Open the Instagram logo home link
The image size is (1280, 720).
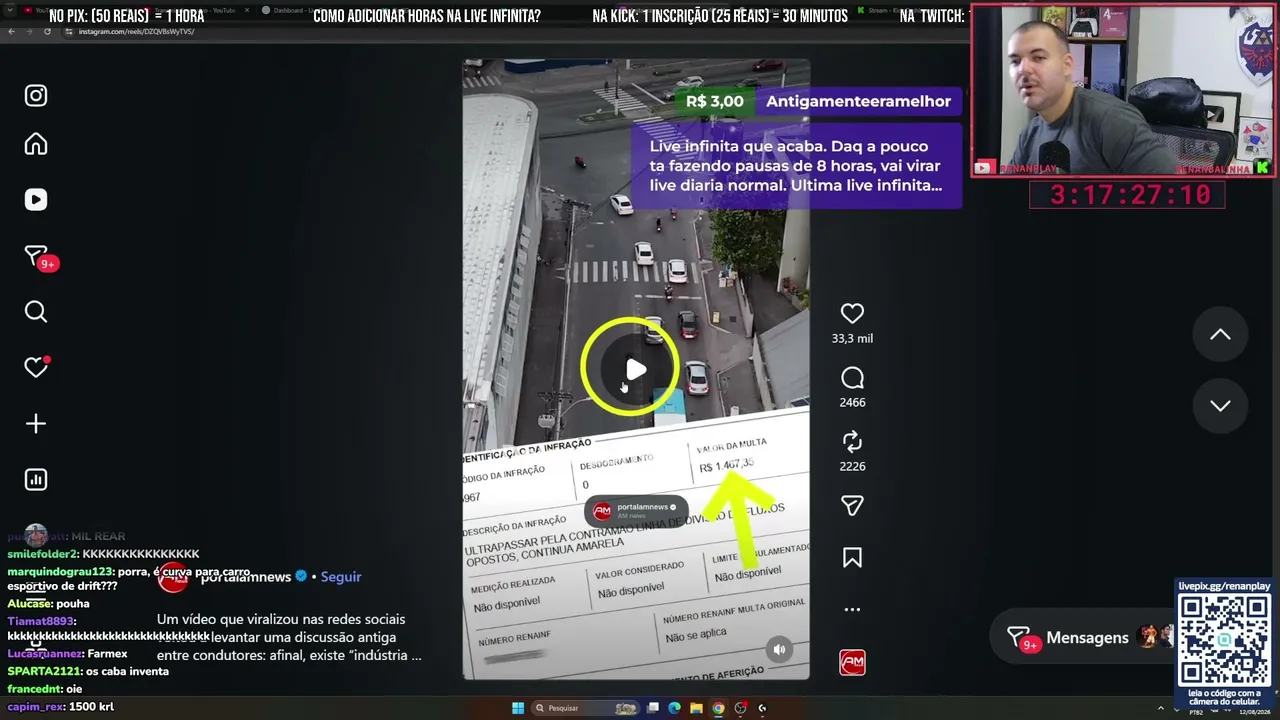36,96
